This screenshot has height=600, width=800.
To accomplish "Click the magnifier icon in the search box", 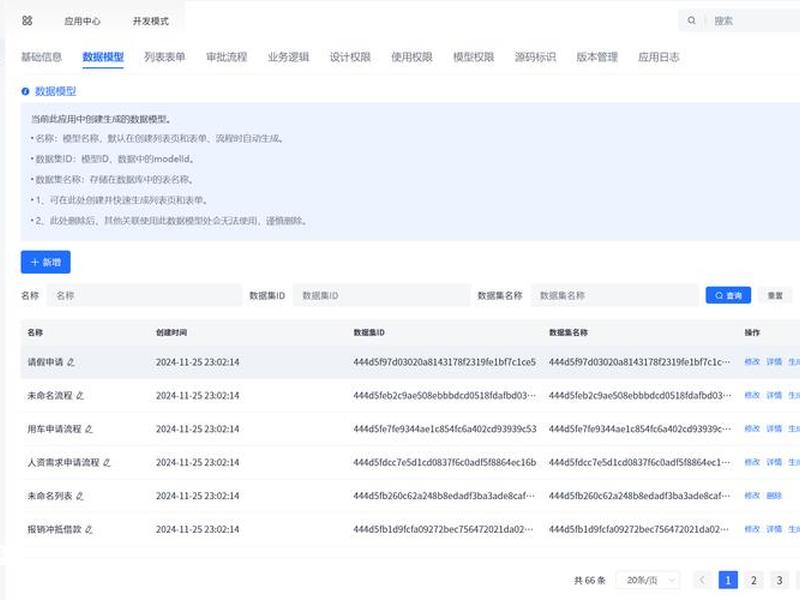I will (691, 20).
